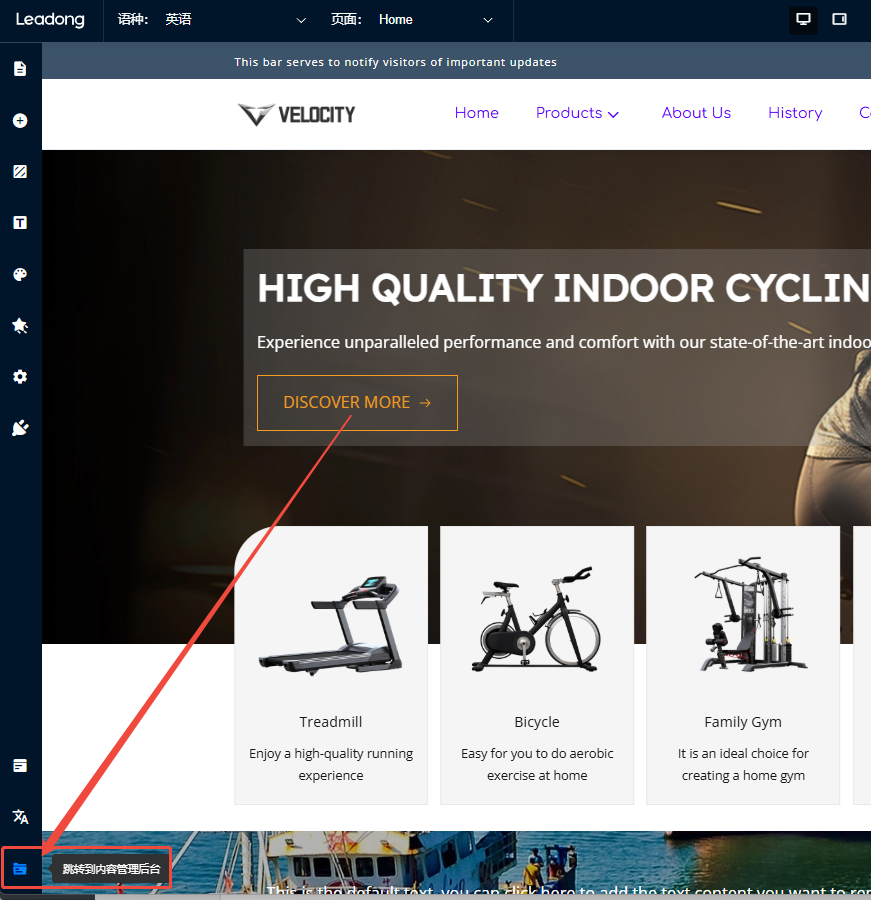This screenshot has height=900, width=871.
Task: Open the settings gear icon in sidebar
Action: tap(20, 377)
